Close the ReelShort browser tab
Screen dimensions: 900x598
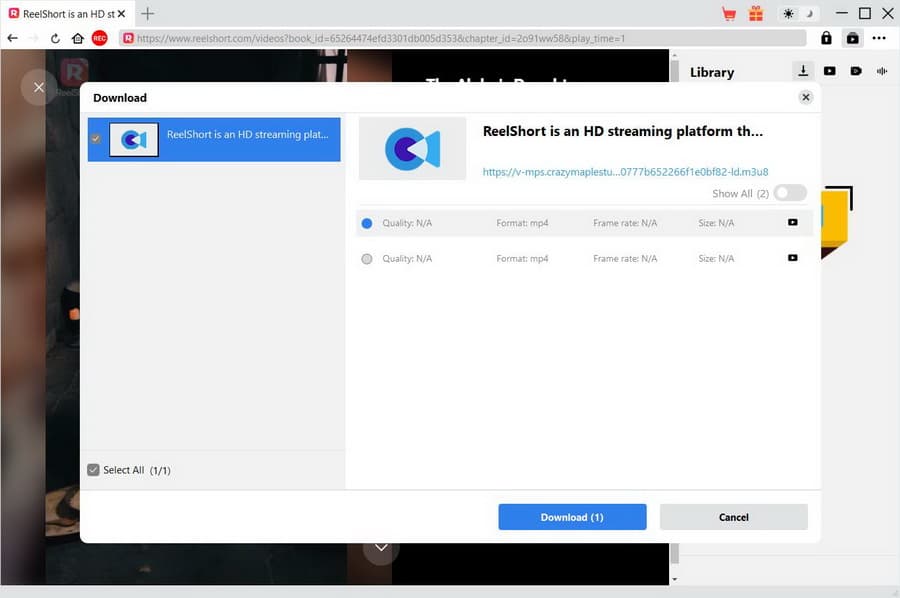[122, 14]
